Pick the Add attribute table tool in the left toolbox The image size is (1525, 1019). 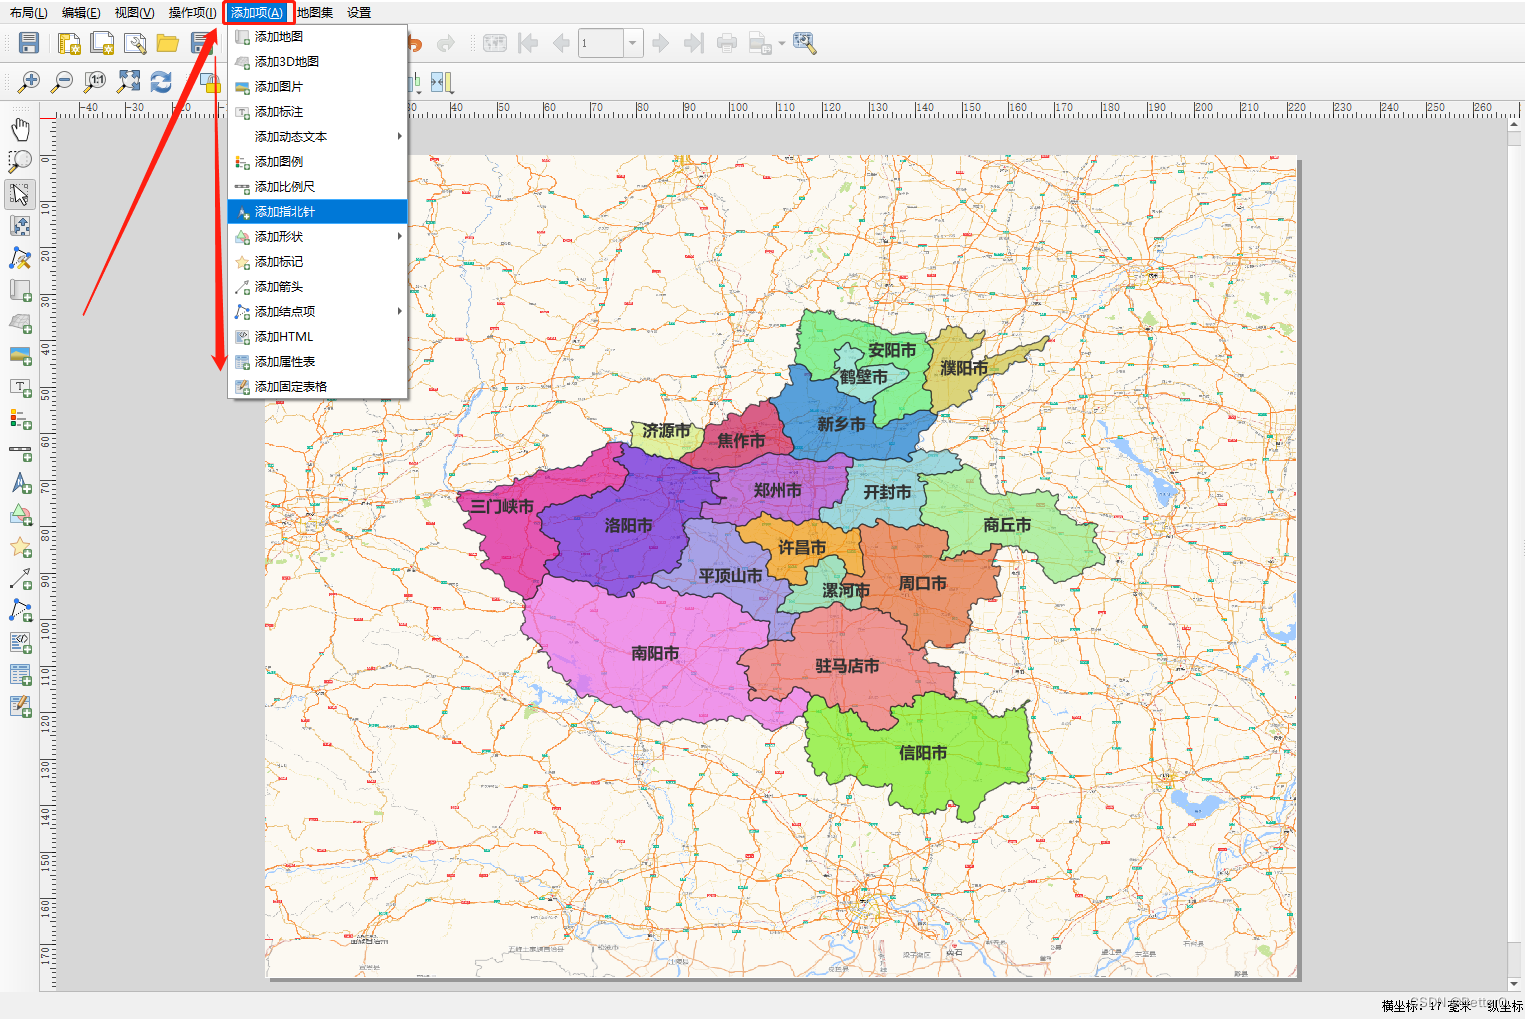click(20, 675)
